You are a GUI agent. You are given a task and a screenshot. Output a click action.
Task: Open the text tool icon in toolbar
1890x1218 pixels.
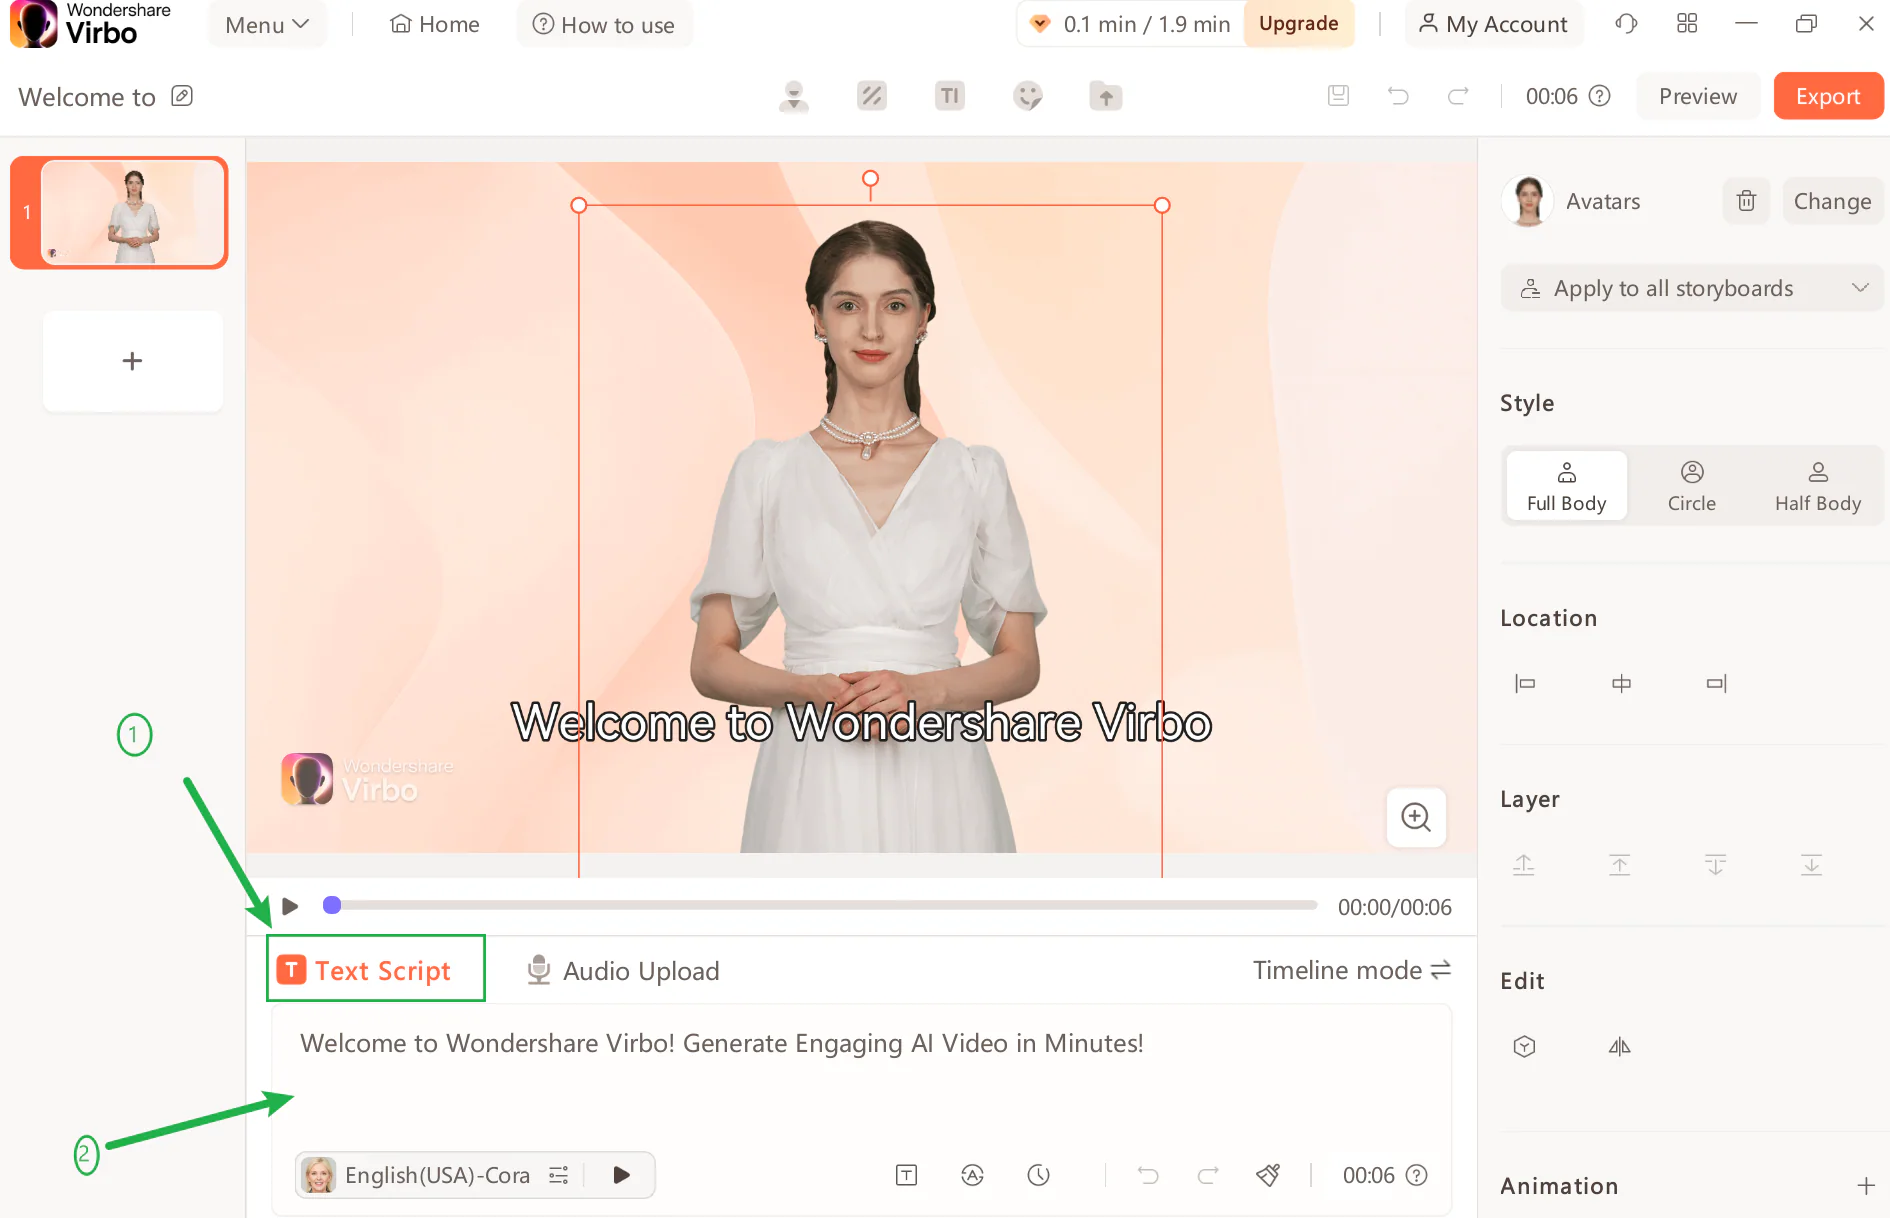[x=950, y=96]
